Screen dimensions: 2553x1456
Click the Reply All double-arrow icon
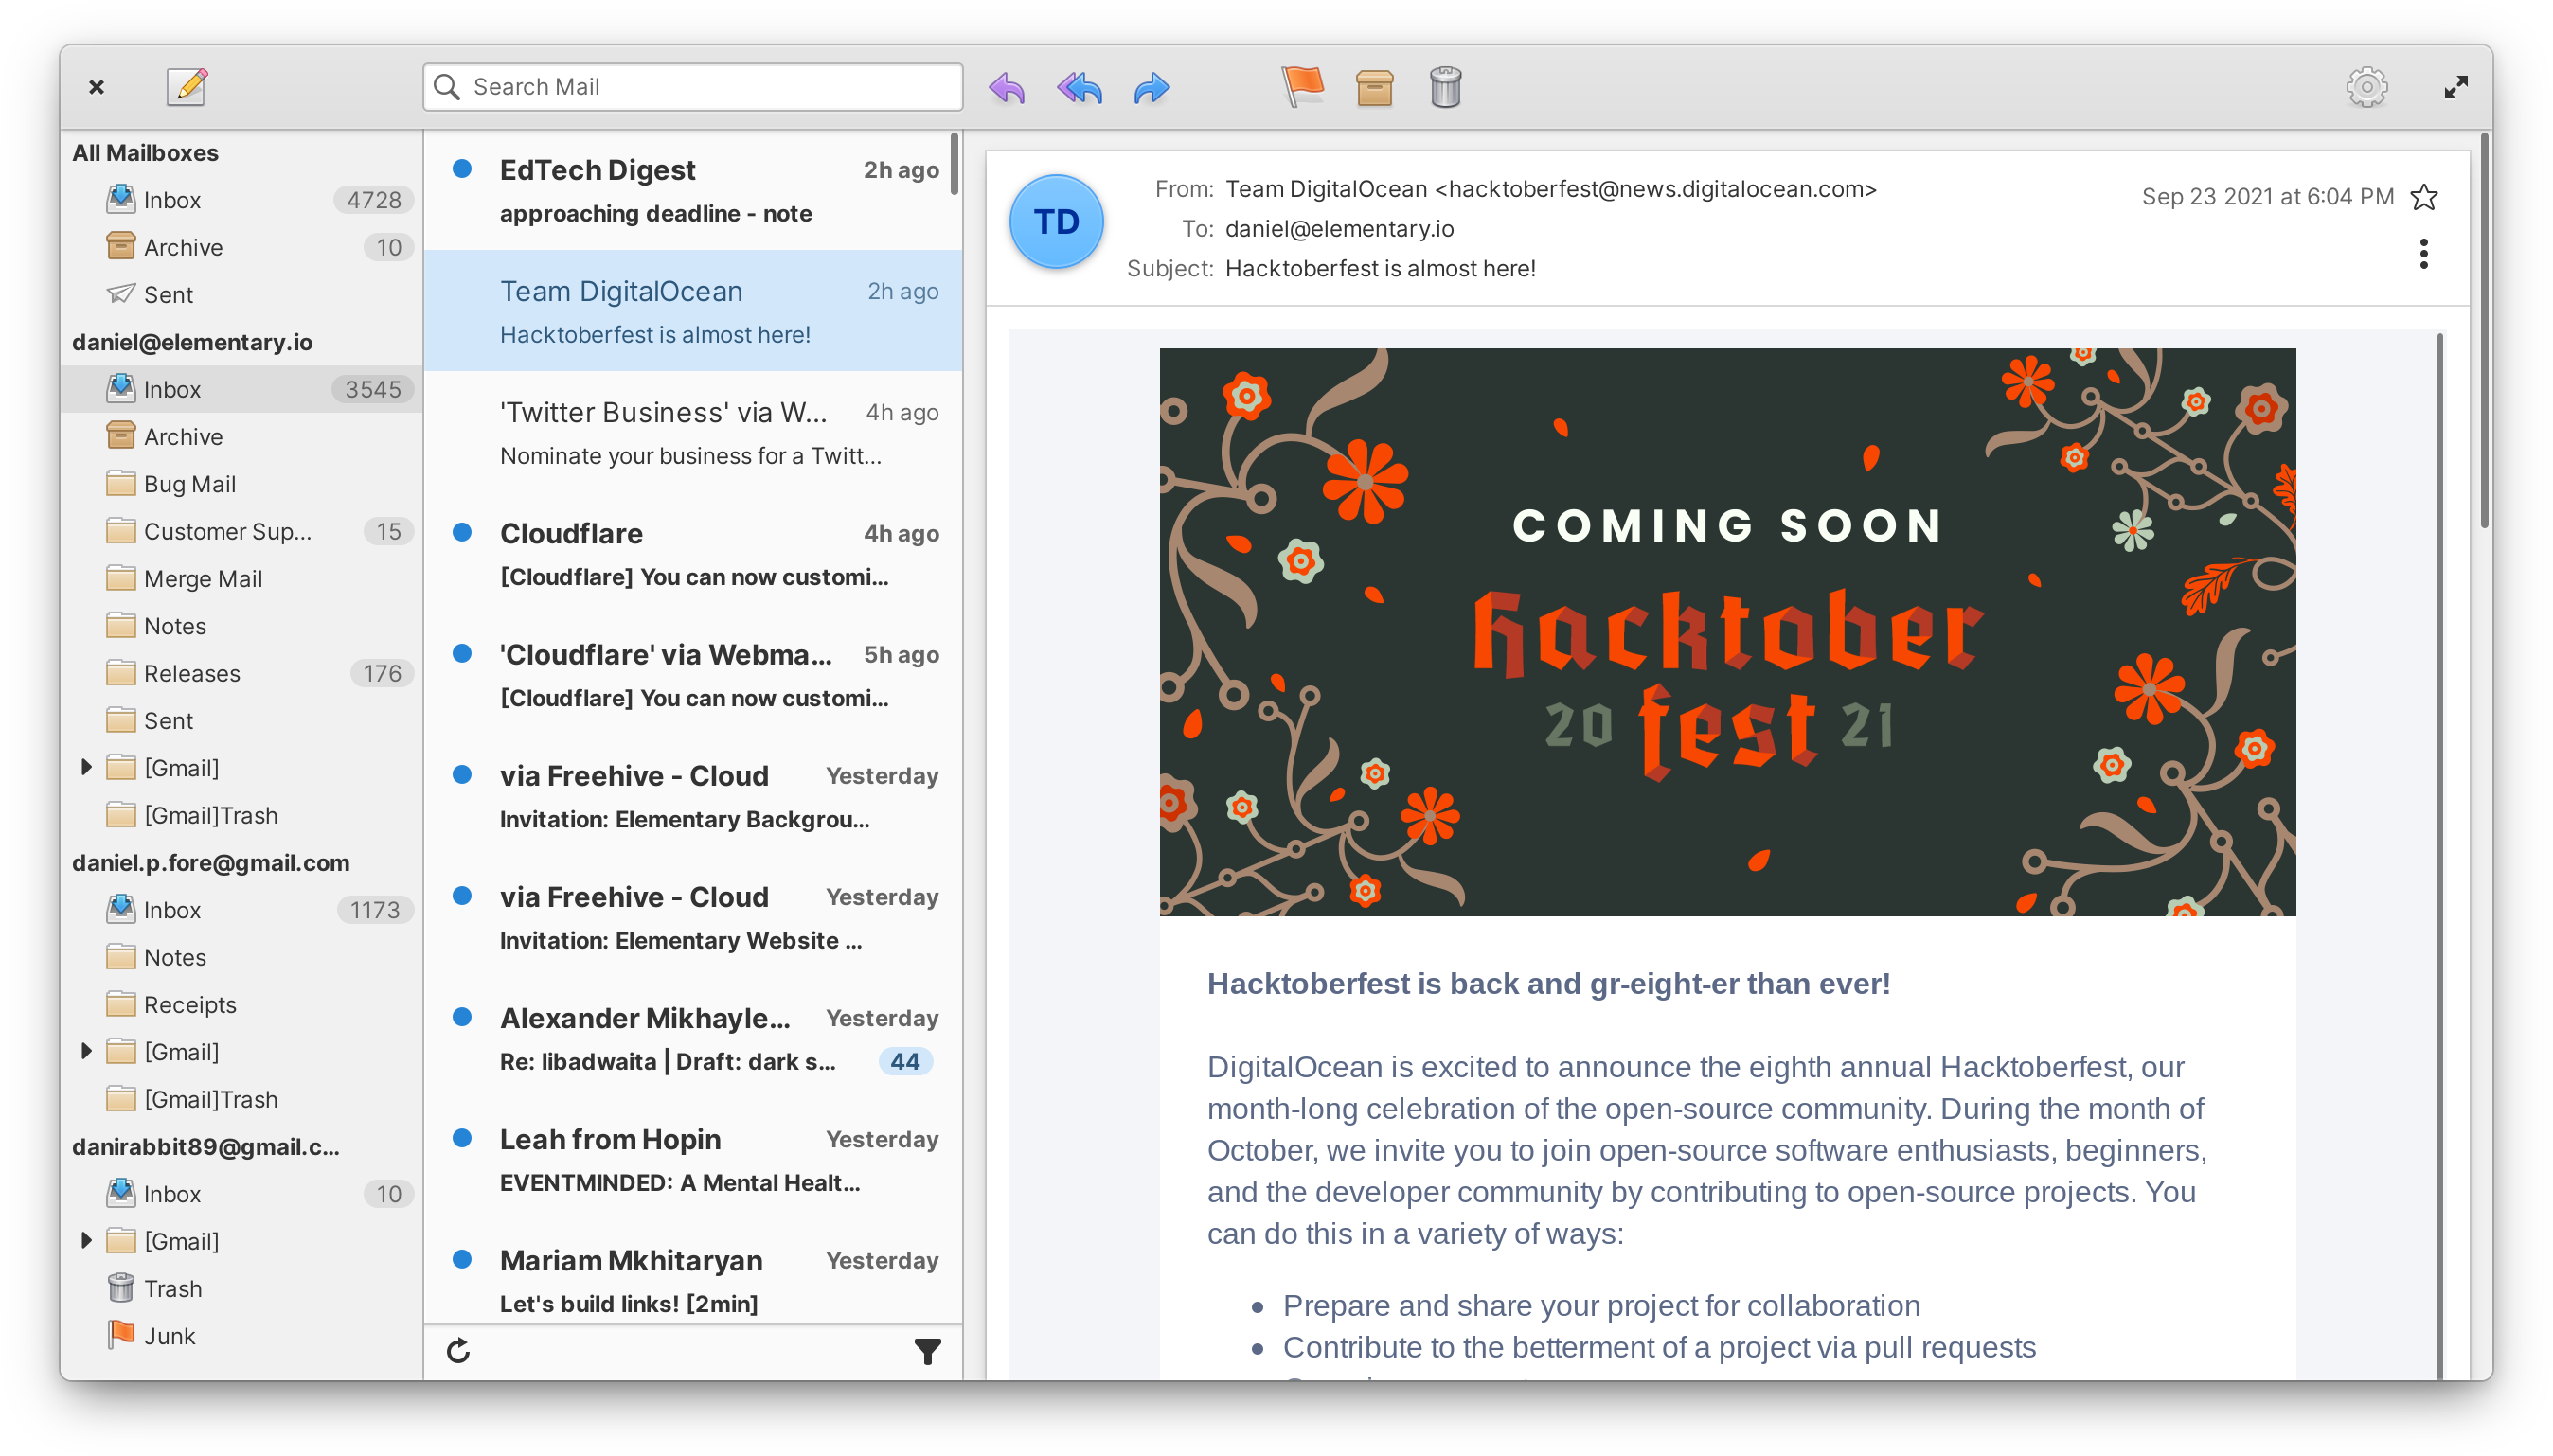click(x=1079, y=88)
